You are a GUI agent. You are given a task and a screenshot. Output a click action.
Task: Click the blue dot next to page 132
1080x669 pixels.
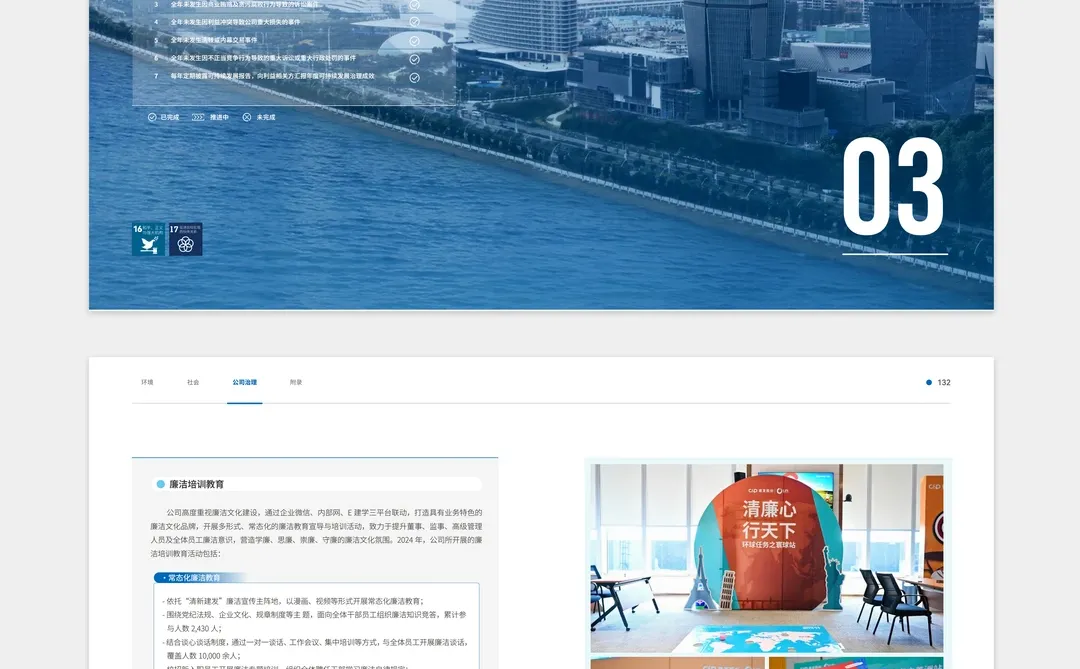(931, 382)
